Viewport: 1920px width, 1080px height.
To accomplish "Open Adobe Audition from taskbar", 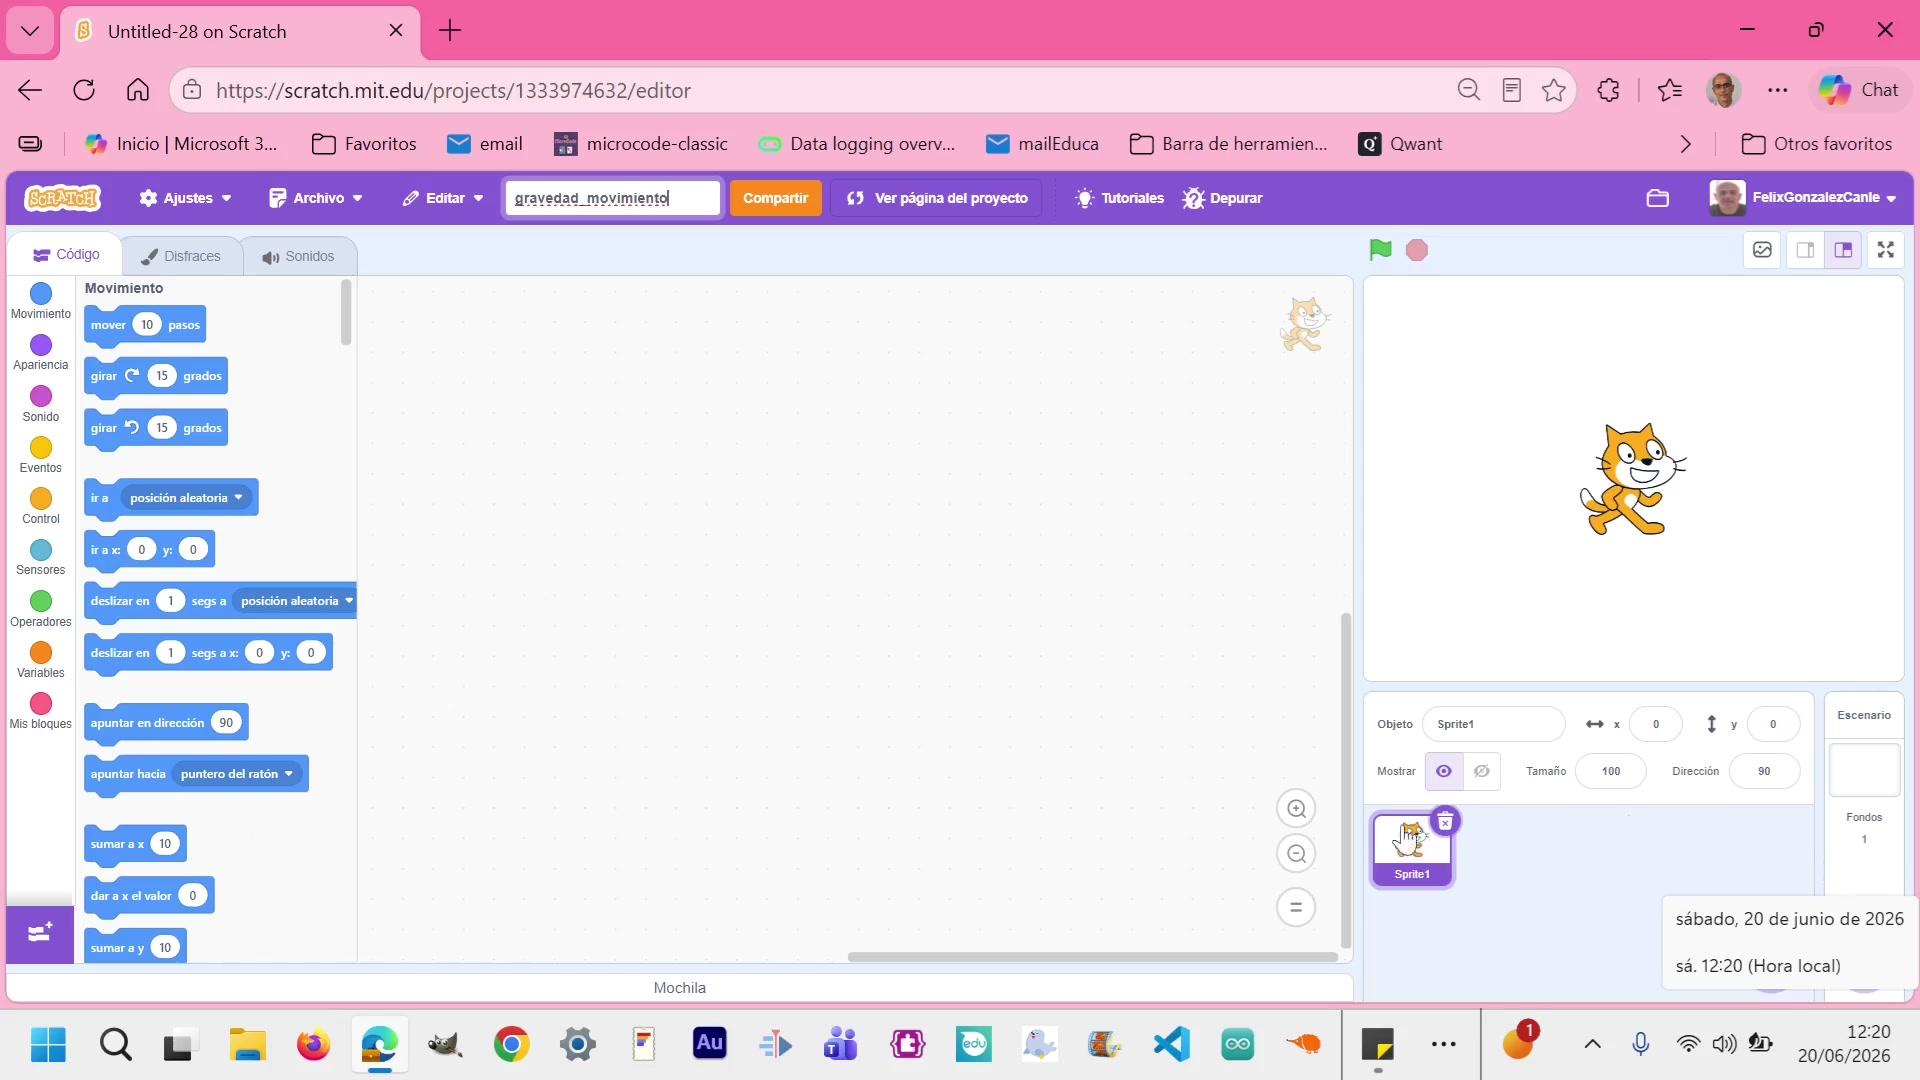I will [x=709, y=1045].
